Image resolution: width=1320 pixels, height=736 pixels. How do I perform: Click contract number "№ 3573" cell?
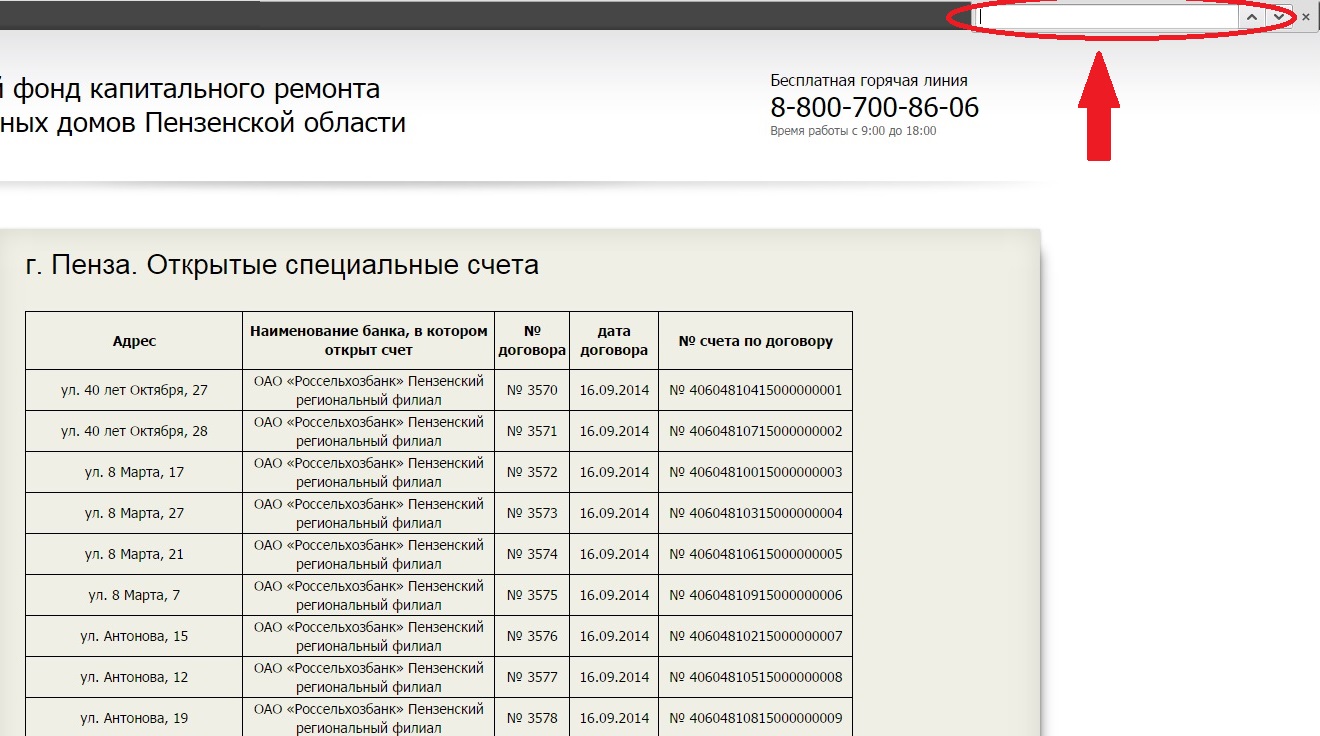(x=532, y=513)
